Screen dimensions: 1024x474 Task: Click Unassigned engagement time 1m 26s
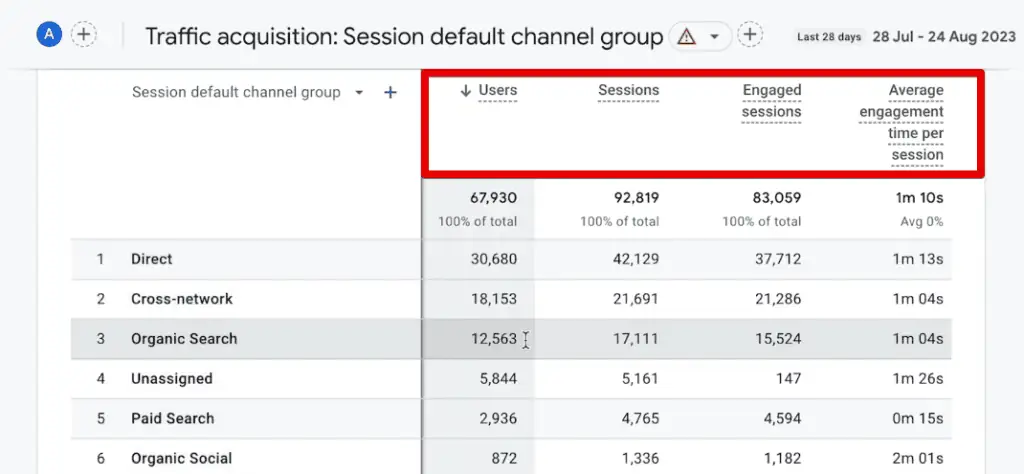[918, 379]
